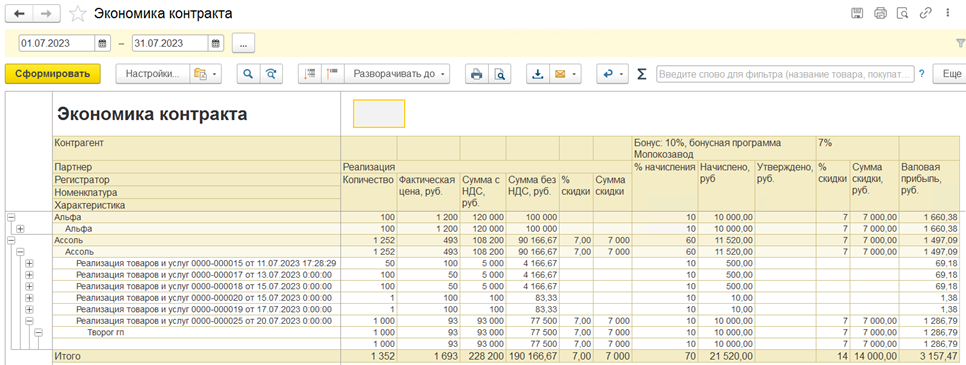Collapse nested Ассоль partner group
Viewport: 966px width, 365px height.
(20, 252)
